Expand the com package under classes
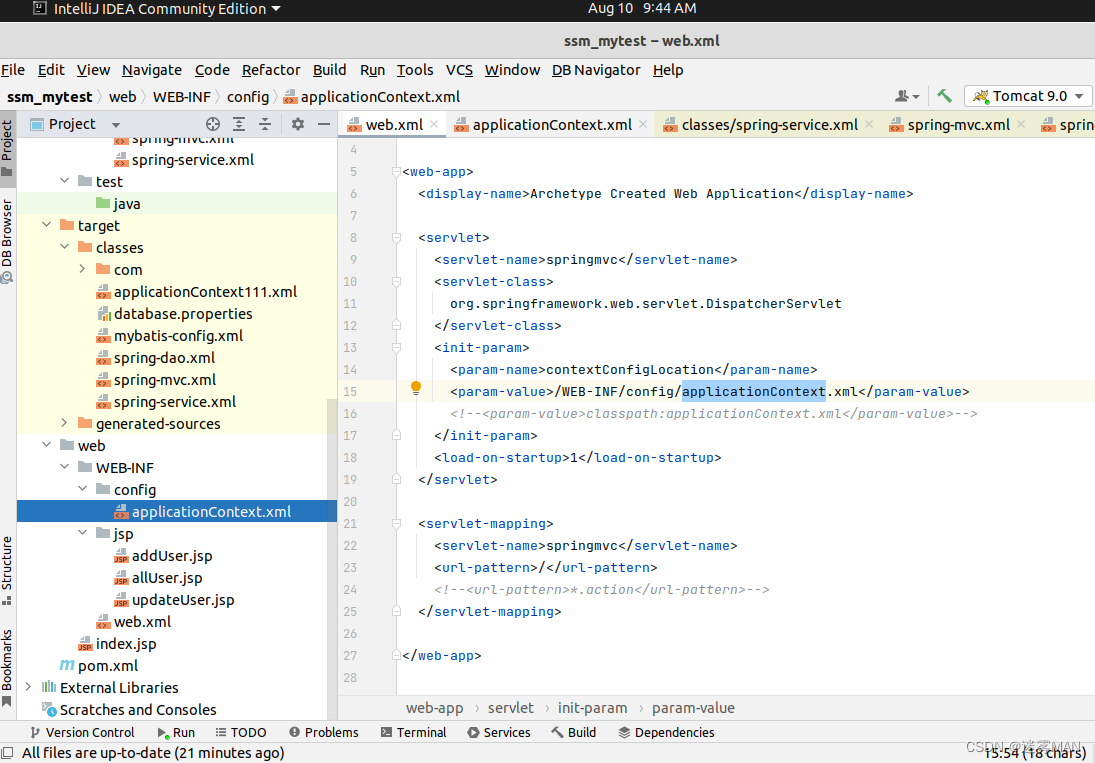Viewport: 1095px width, 763px height. pyautogui.click(x=82, y=269)
